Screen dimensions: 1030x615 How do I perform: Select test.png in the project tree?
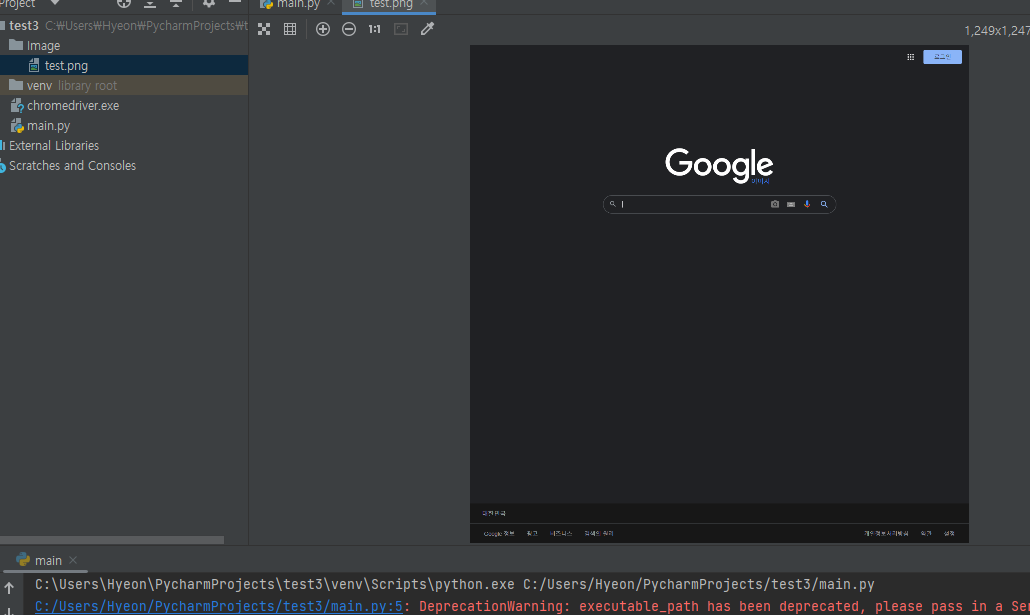coord(123,66)
